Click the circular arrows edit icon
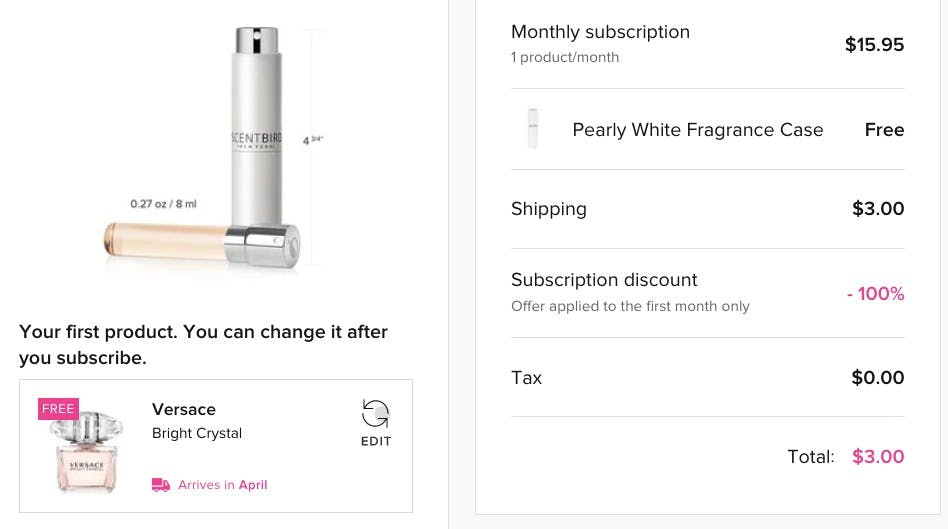The width and height of the screenshot is (948, 529). point(376,413)
